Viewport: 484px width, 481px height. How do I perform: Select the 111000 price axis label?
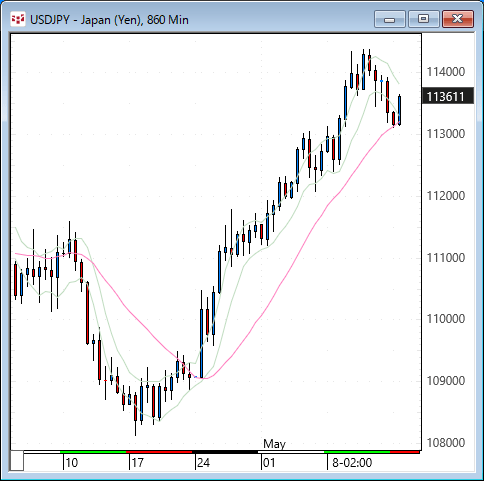445,257
